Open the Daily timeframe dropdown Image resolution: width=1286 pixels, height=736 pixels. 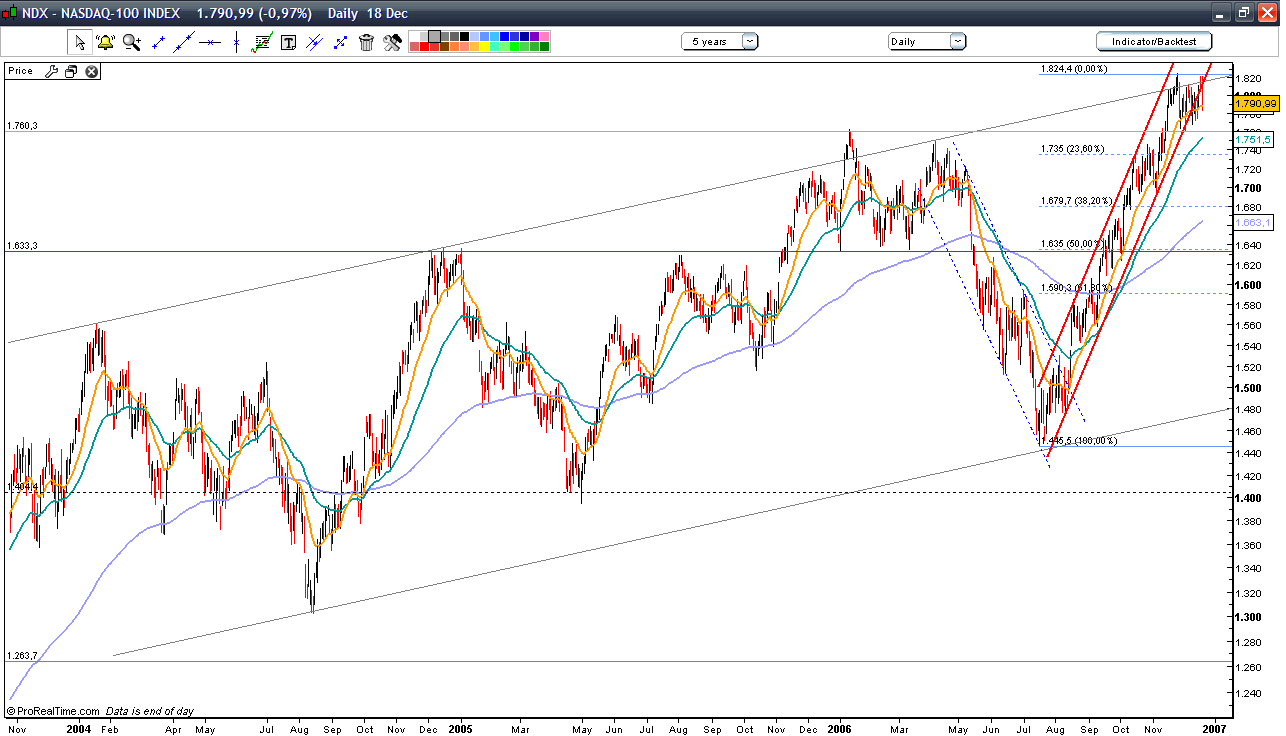927,41
